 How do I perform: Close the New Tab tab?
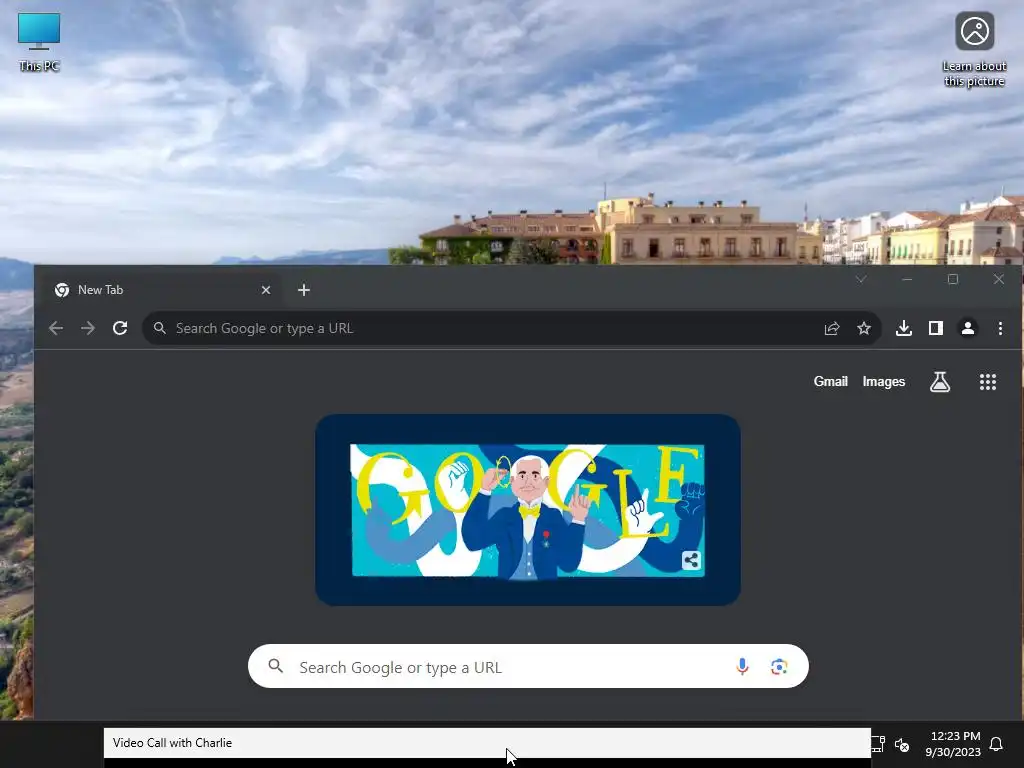[266, 290]
